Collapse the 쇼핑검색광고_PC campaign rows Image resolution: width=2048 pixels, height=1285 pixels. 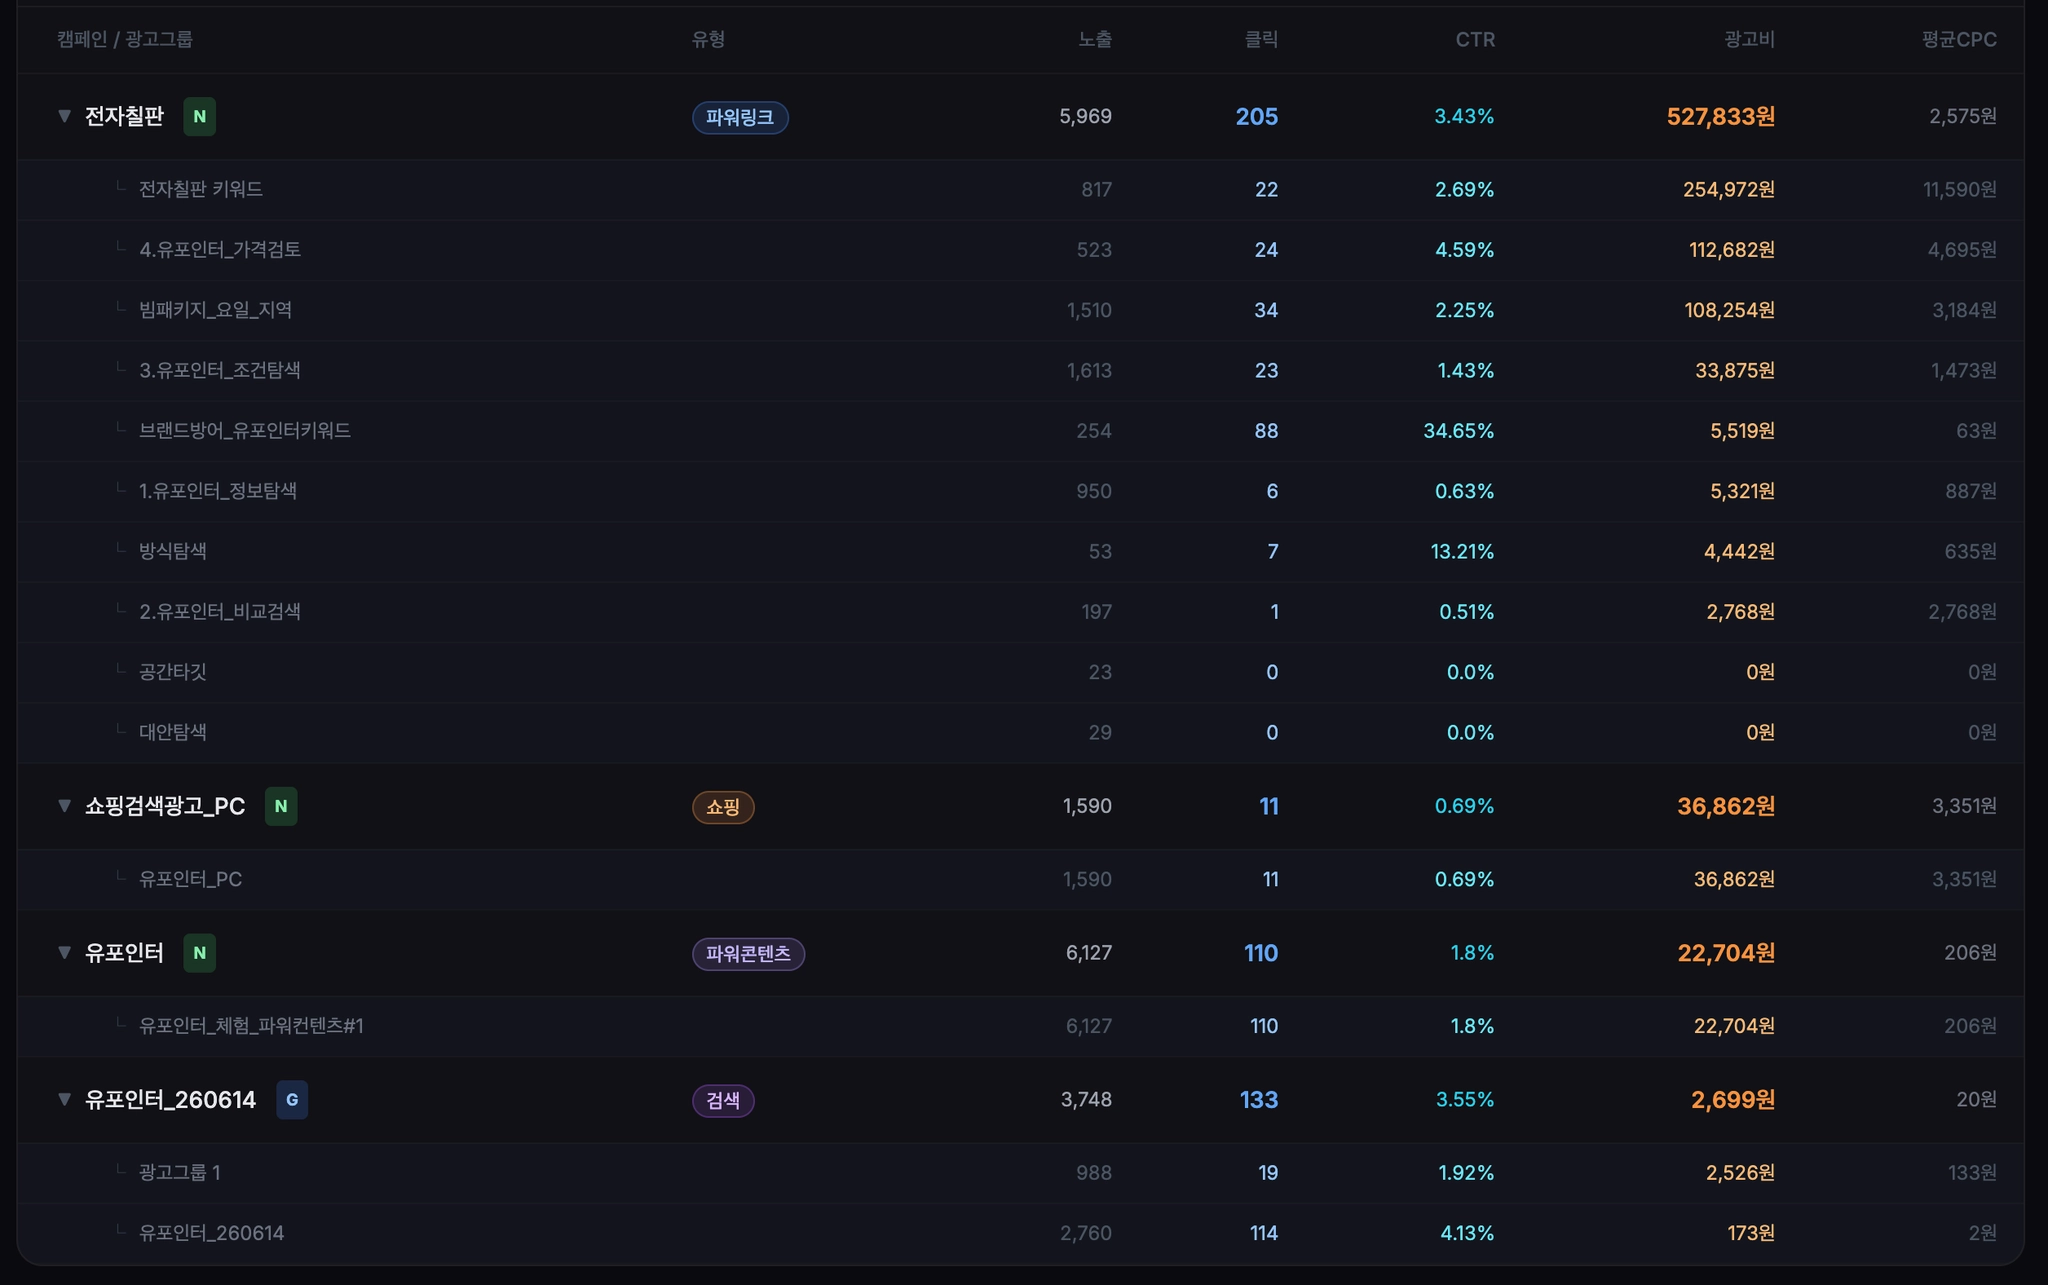click(x=64, y=806)
